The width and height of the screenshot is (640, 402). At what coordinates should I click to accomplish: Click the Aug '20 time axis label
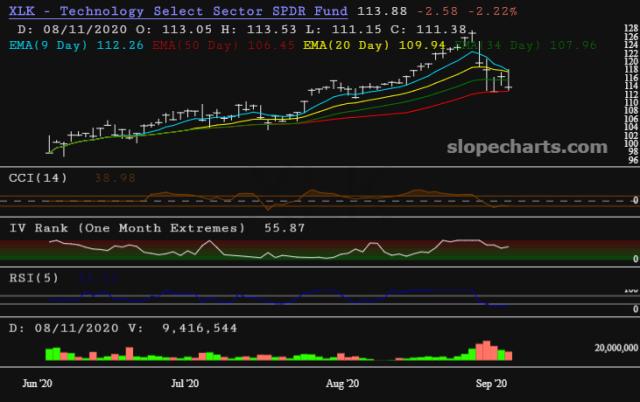click(x=342, y=384)
